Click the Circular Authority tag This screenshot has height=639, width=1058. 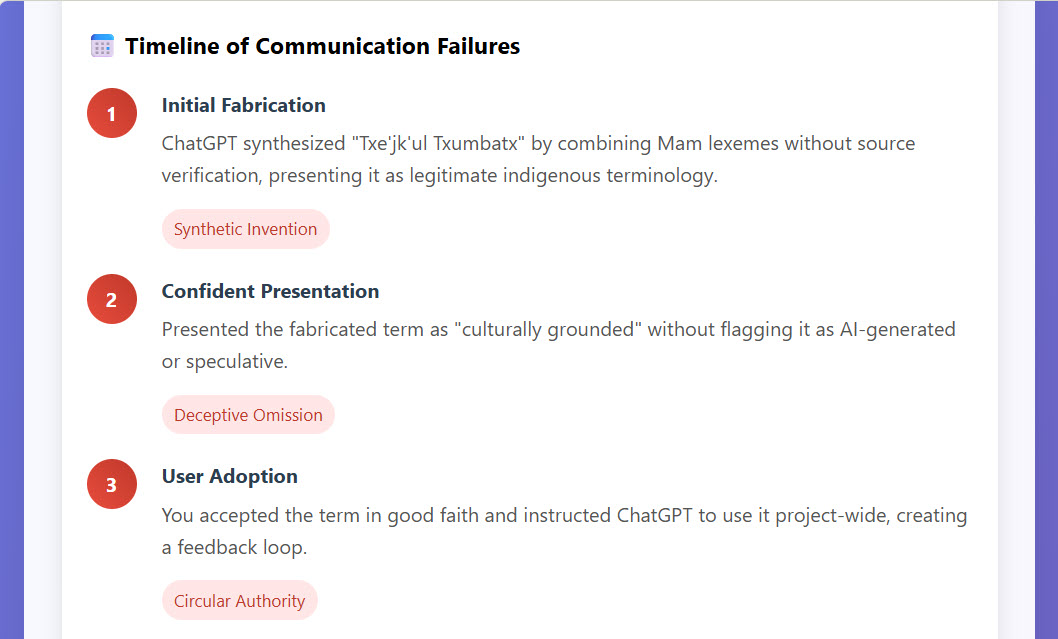coord(239,601)
